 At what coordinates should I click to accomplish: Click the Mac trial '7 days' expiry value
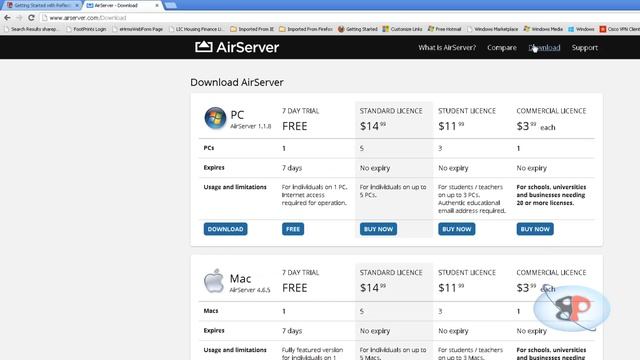[292, 331]
